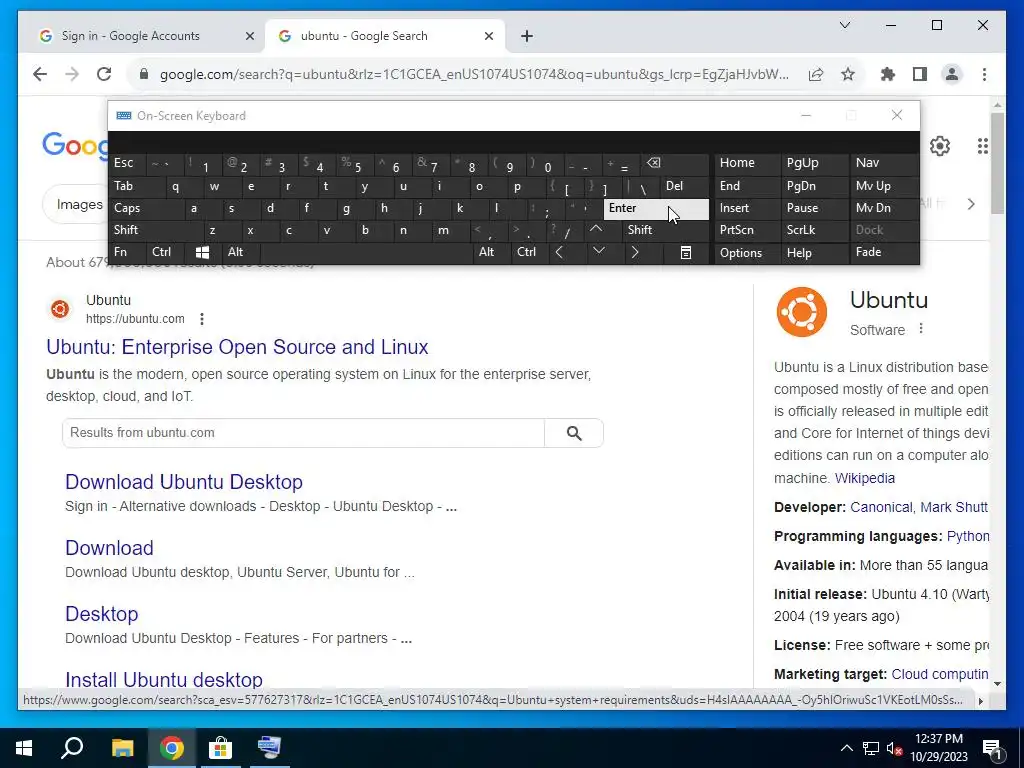Open the Install Ubuntu desktop link

pos(164,679)
